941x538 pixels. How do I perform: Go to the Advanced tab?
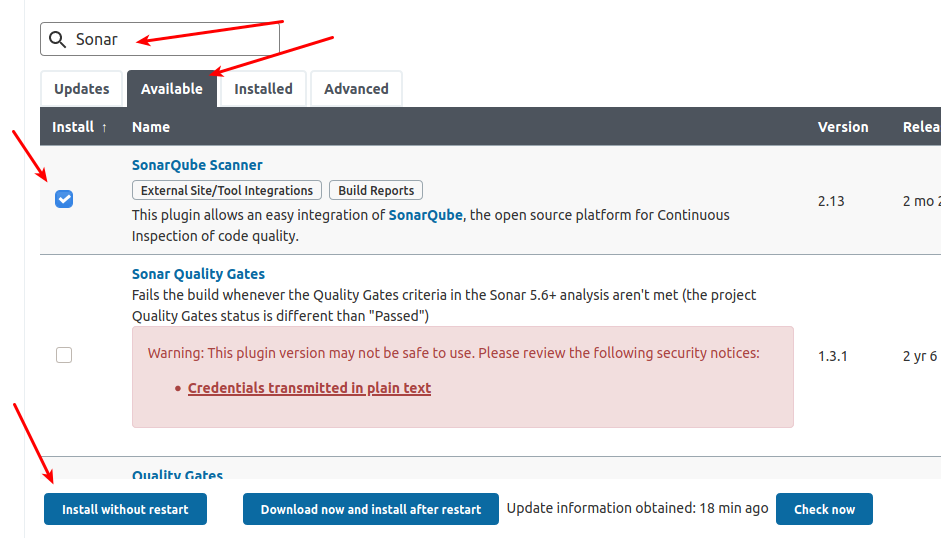(356, 89)
